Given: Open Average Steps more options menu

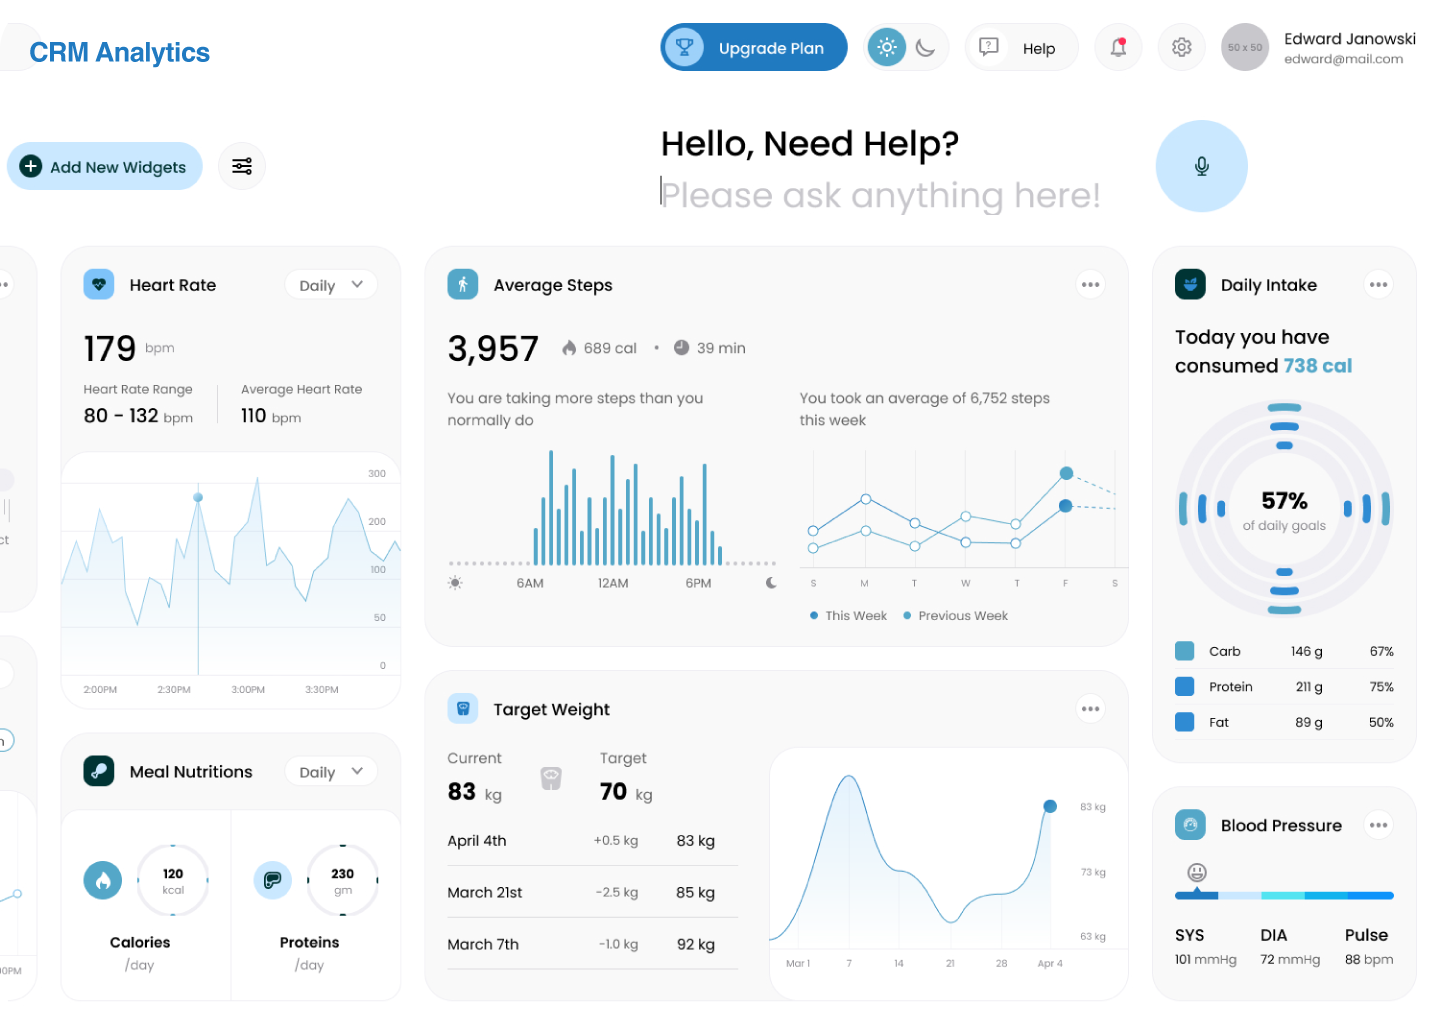Looking at the screenshot, I should (x=1090, y=285).
